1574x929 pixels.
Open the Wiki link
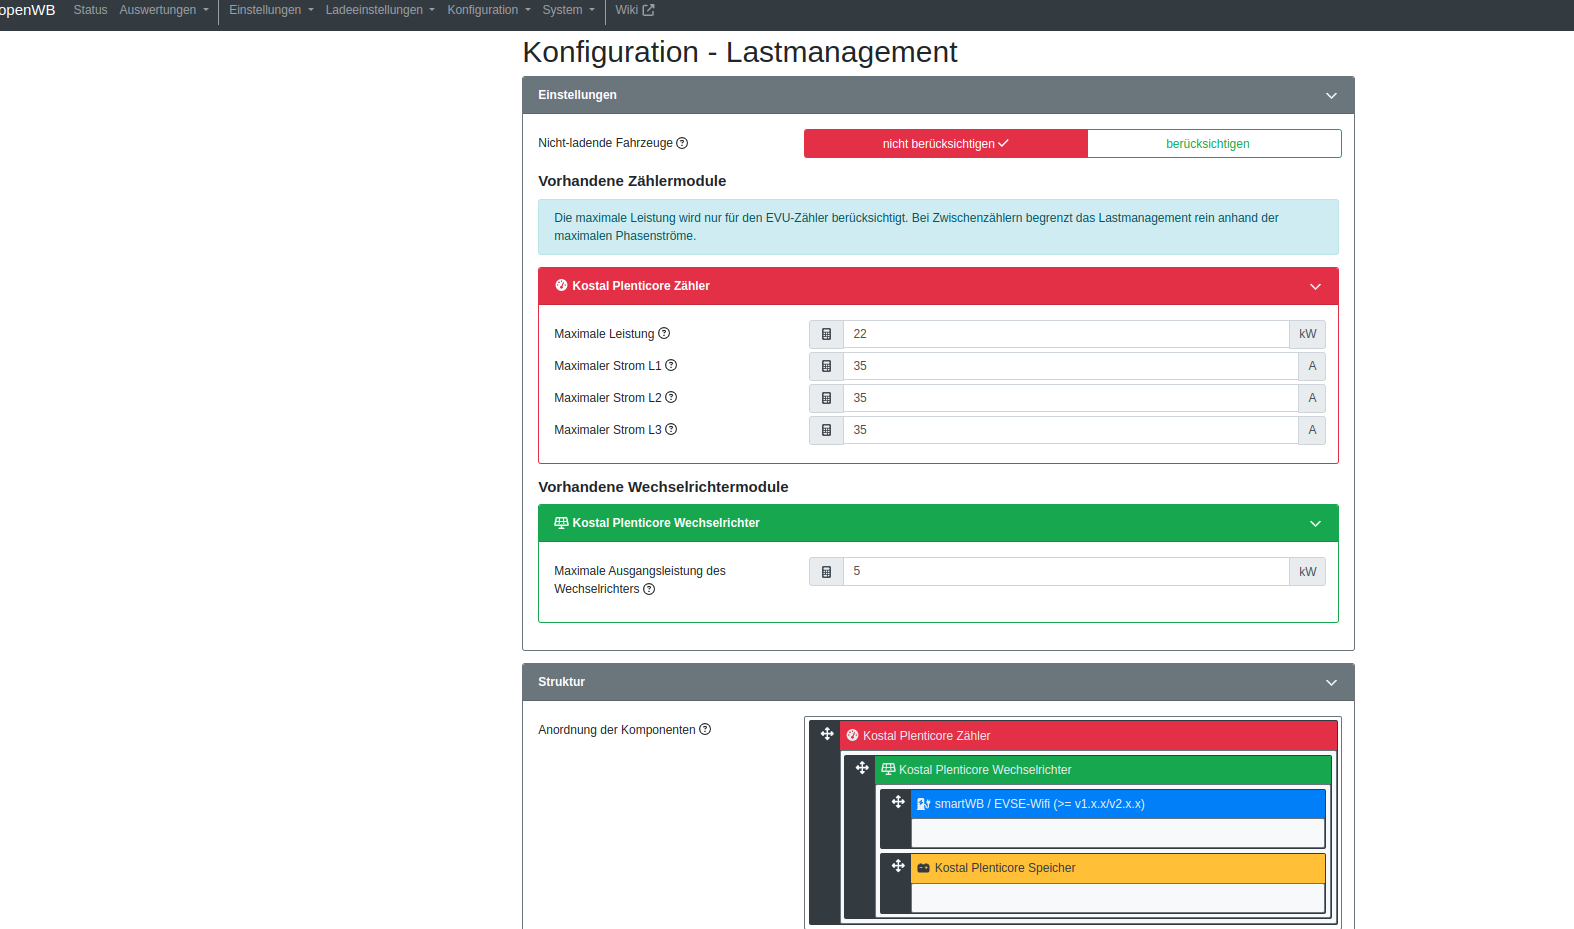click(x=635, y=10)
